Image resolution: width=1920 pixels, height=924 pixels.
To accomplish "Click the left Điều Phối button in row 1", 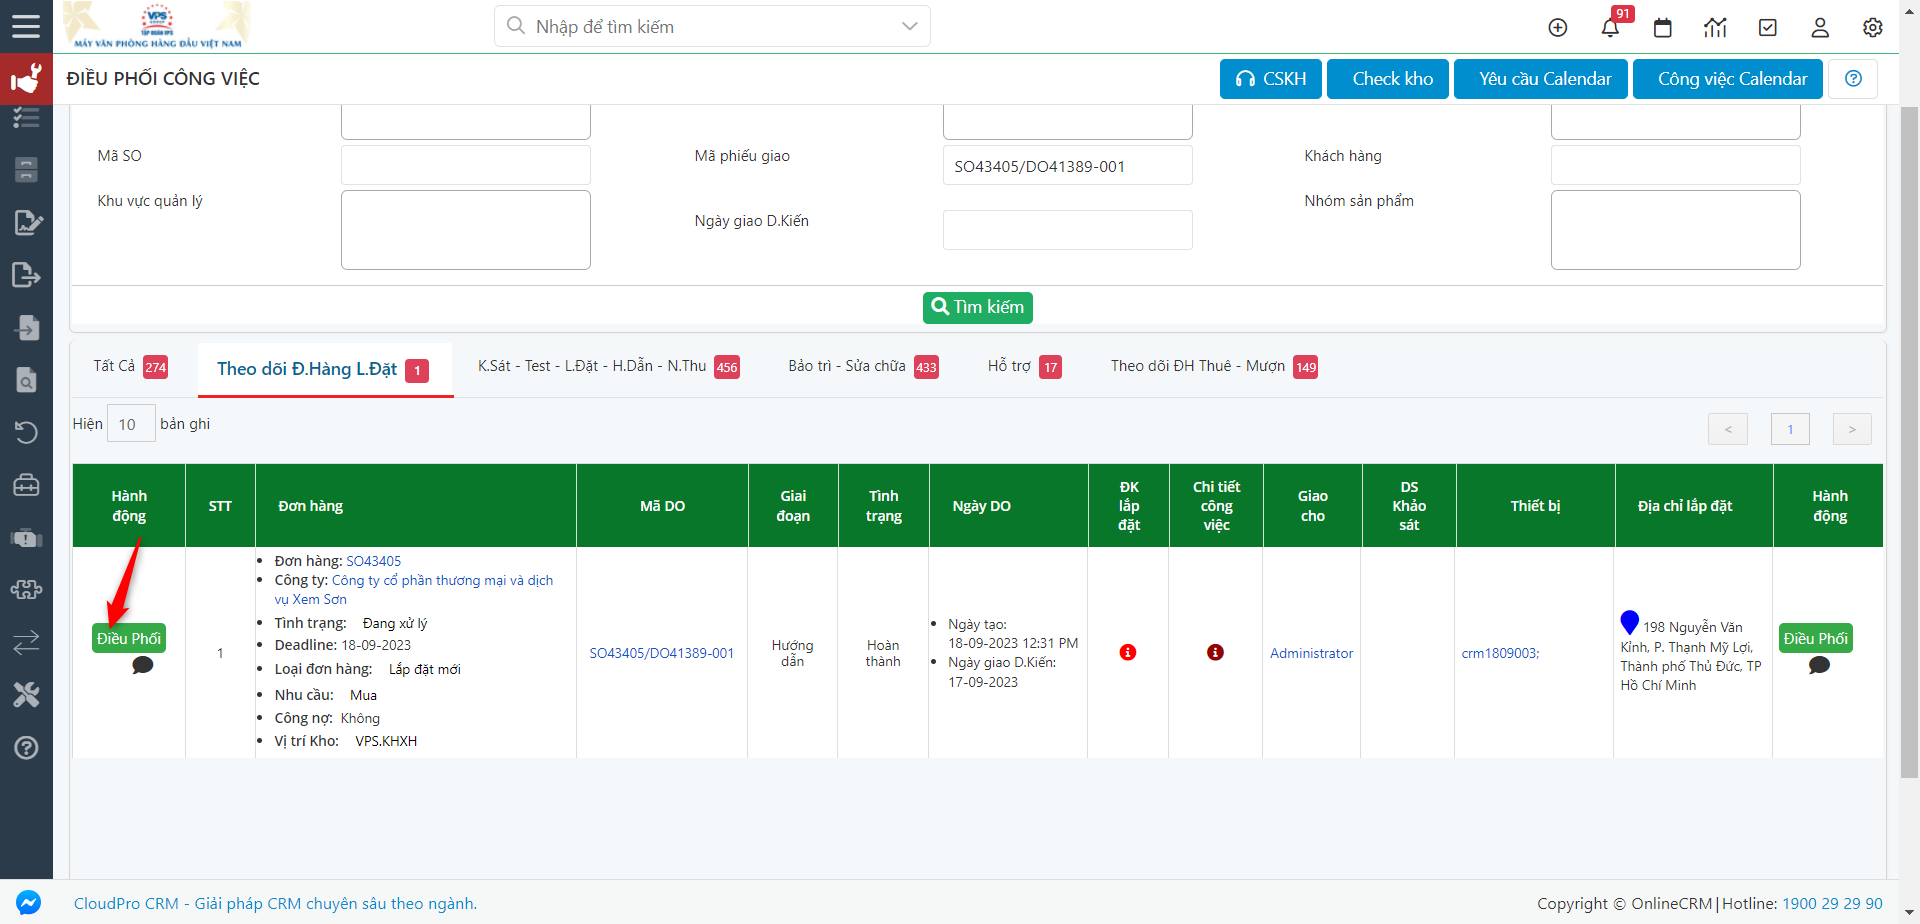I will 129,638.
